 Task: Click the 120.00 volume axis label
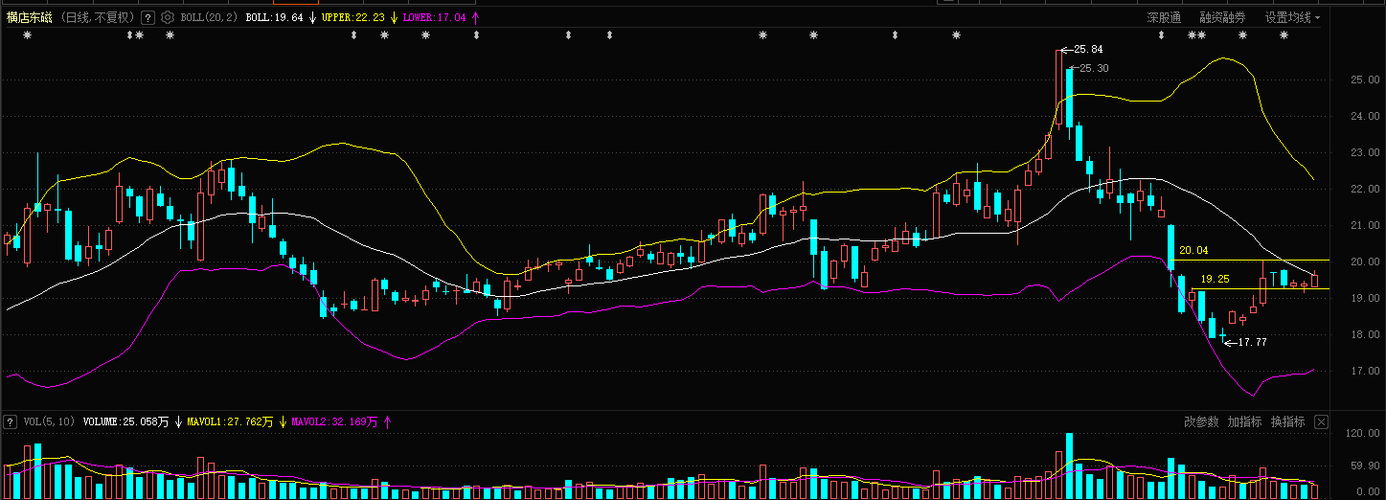tap(1362, 433)
